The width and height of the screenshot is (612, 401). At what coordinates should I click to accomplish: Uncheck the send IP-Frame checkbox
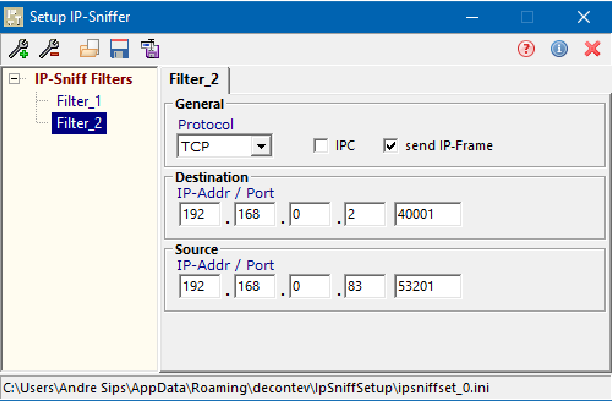tap(390, 146)
